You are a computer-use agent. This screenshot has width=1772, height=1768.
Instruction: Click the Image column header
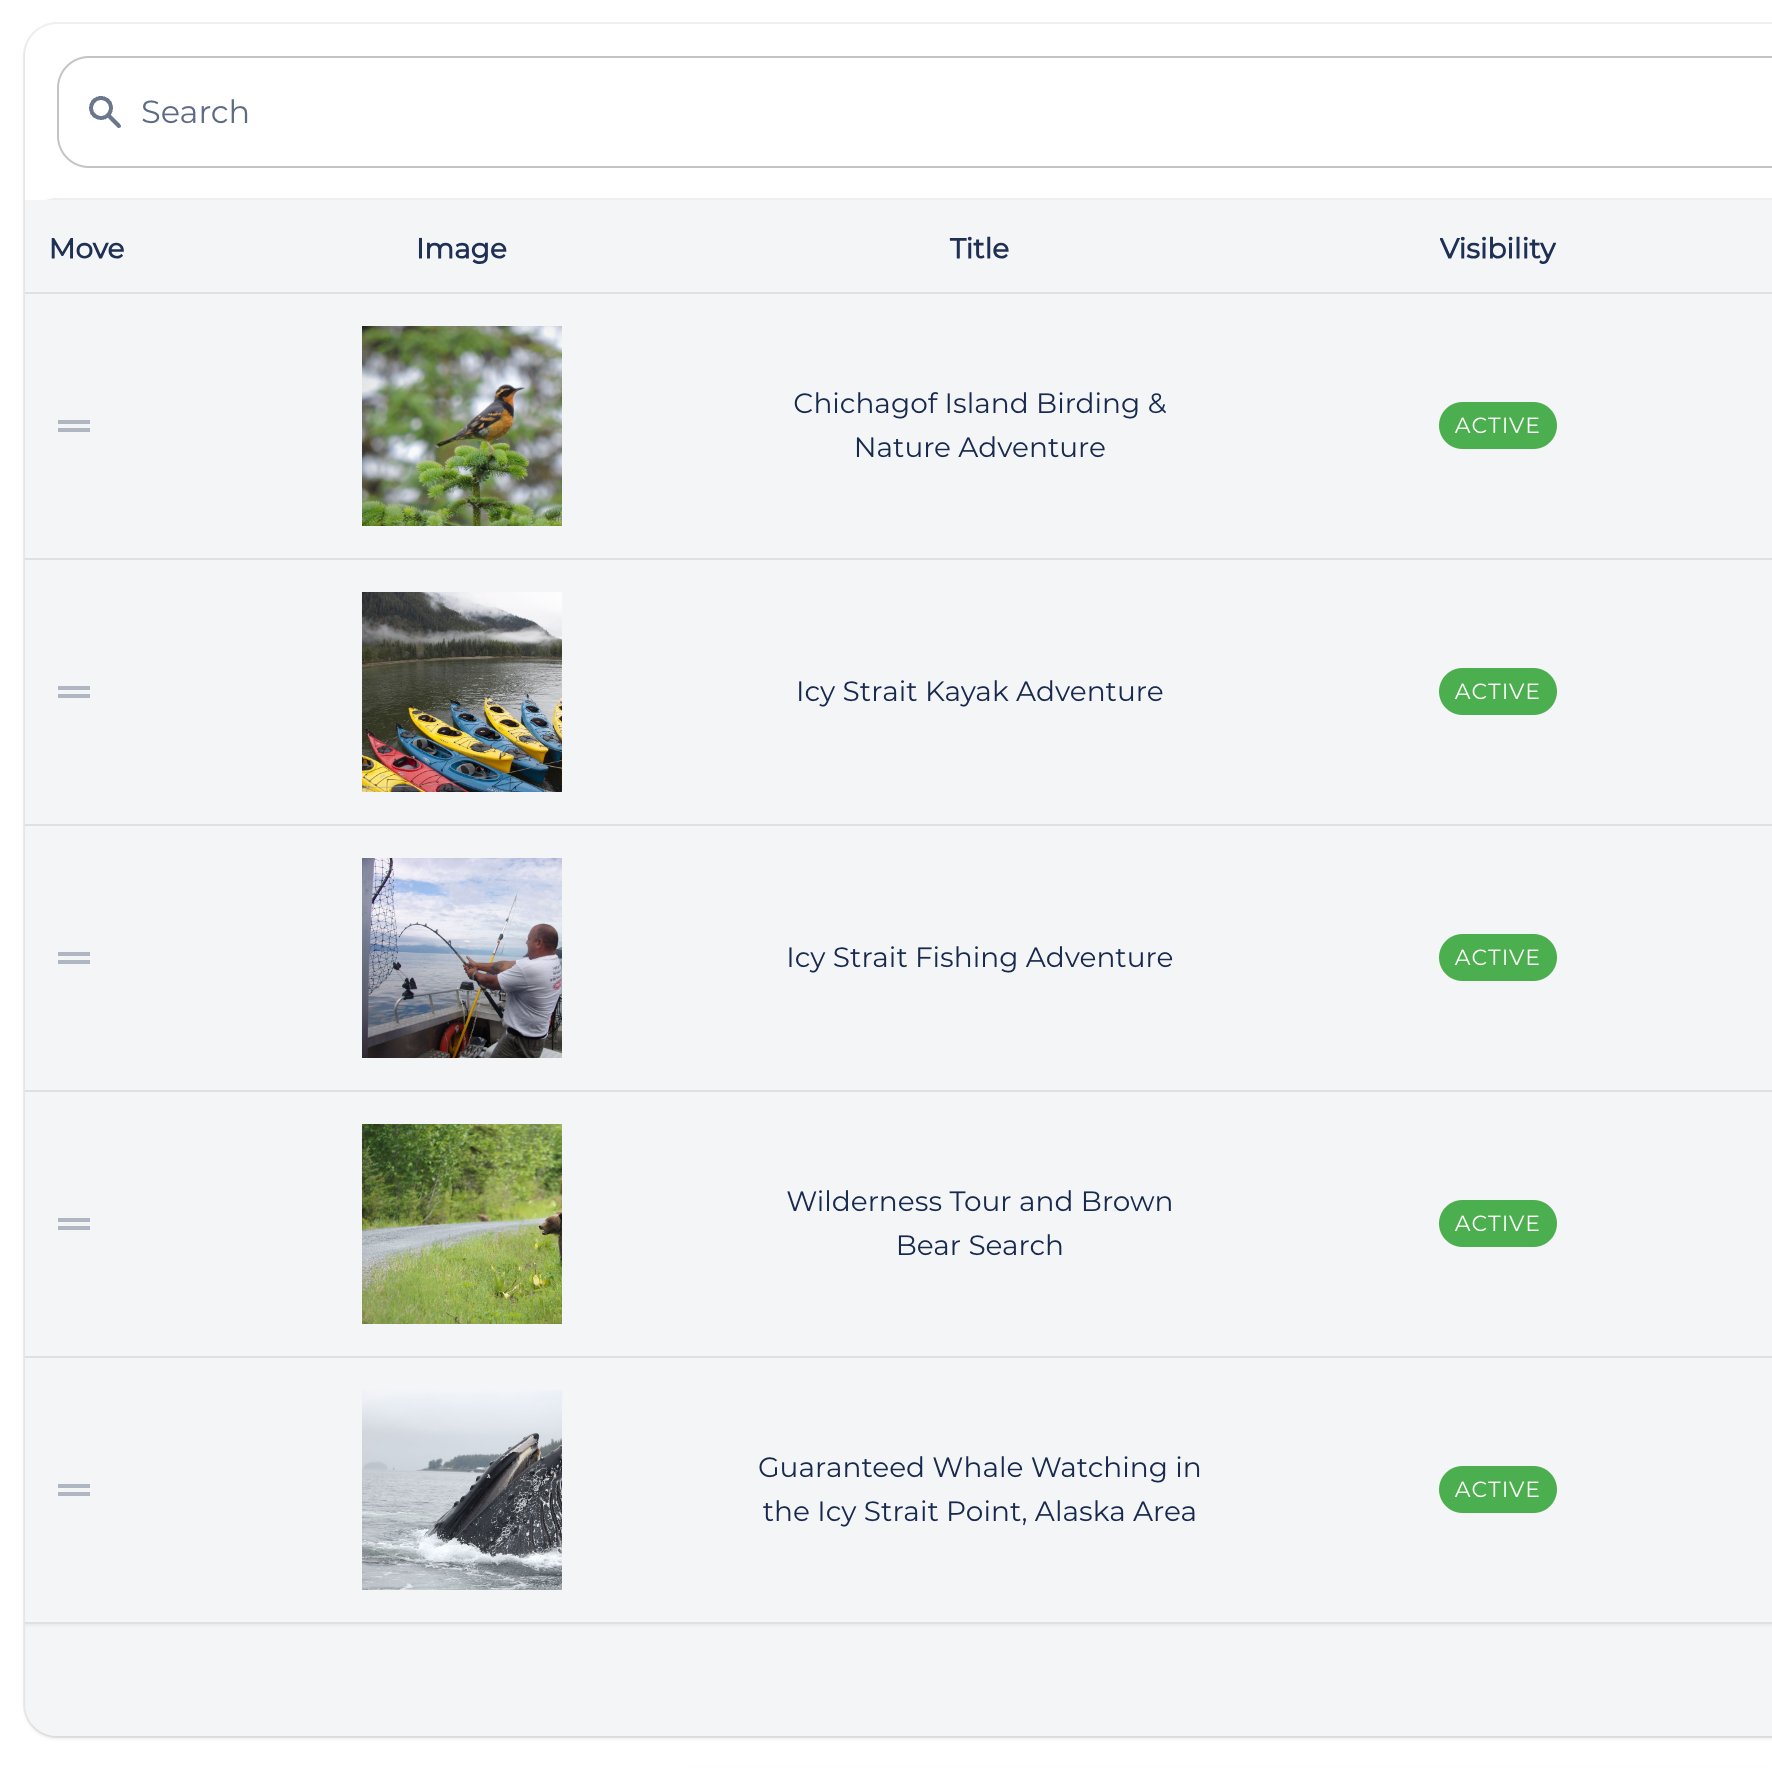(462, 249)
